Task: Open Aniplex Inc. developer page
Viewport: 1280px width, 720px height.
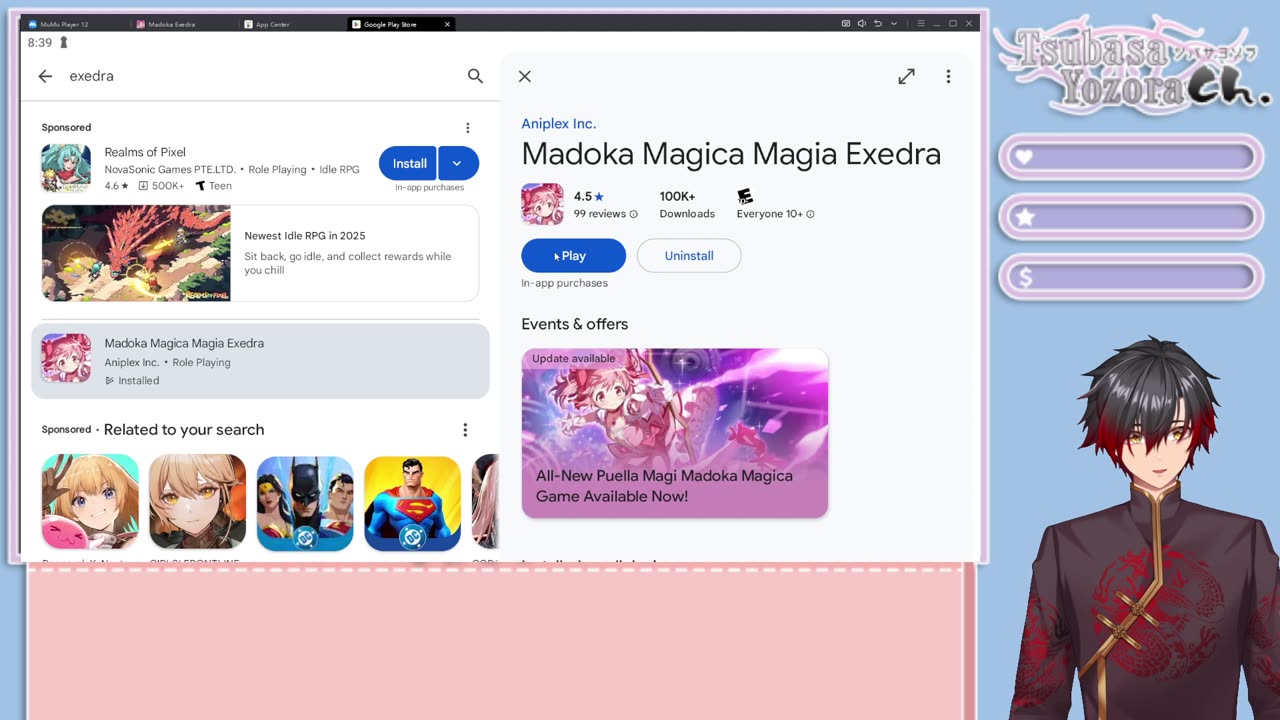Action: [x=558, y=124]
